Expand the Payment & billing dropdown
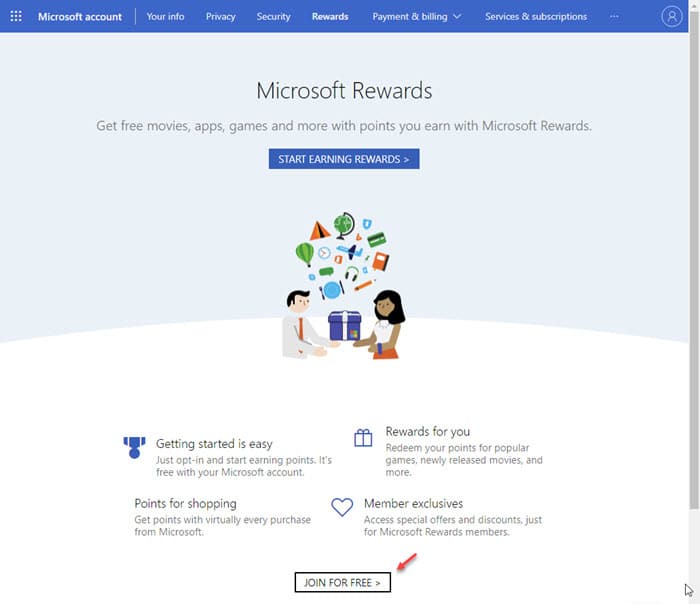 click(x=417, y=17)
